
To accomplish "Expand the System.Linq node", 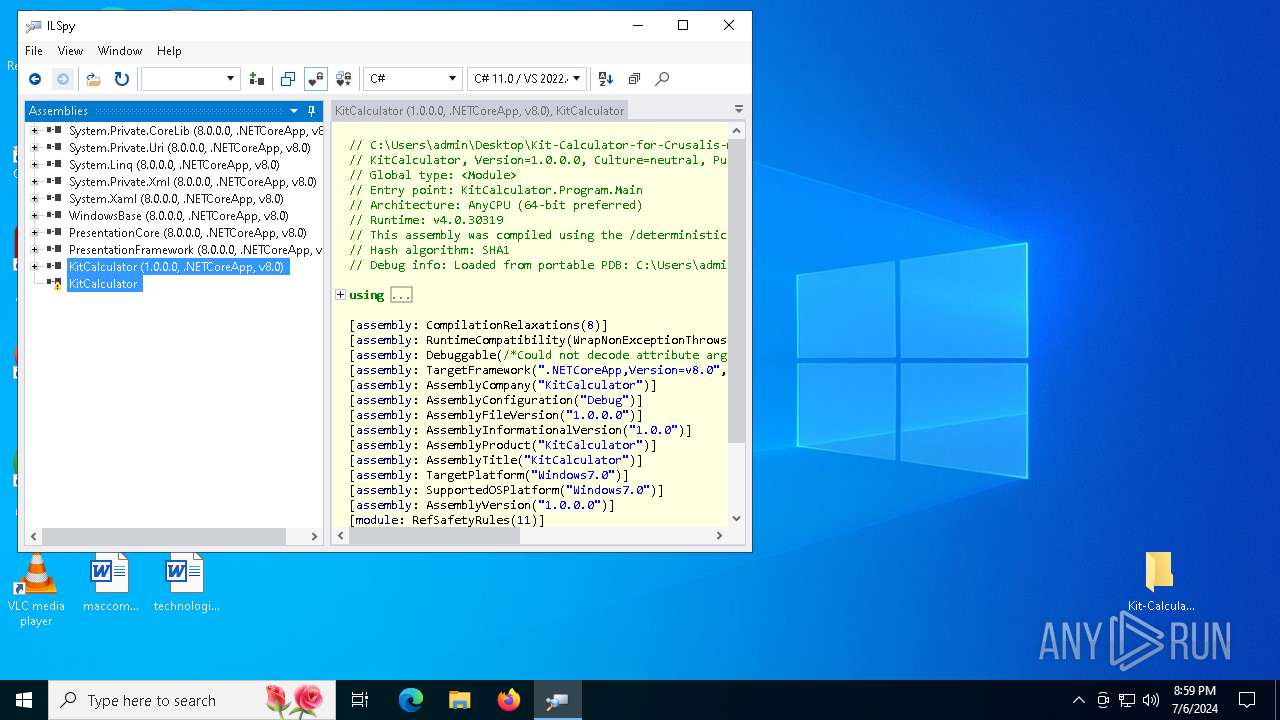I will [x=35, y=165].
